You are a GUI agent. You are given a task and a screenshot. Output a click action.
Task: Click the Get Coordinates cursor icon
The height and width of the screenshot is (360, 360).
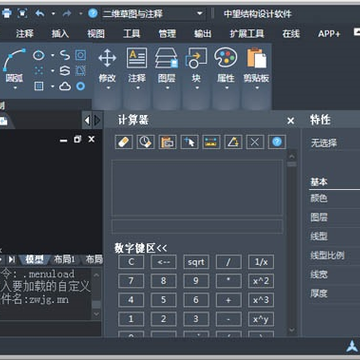point(189,142)
